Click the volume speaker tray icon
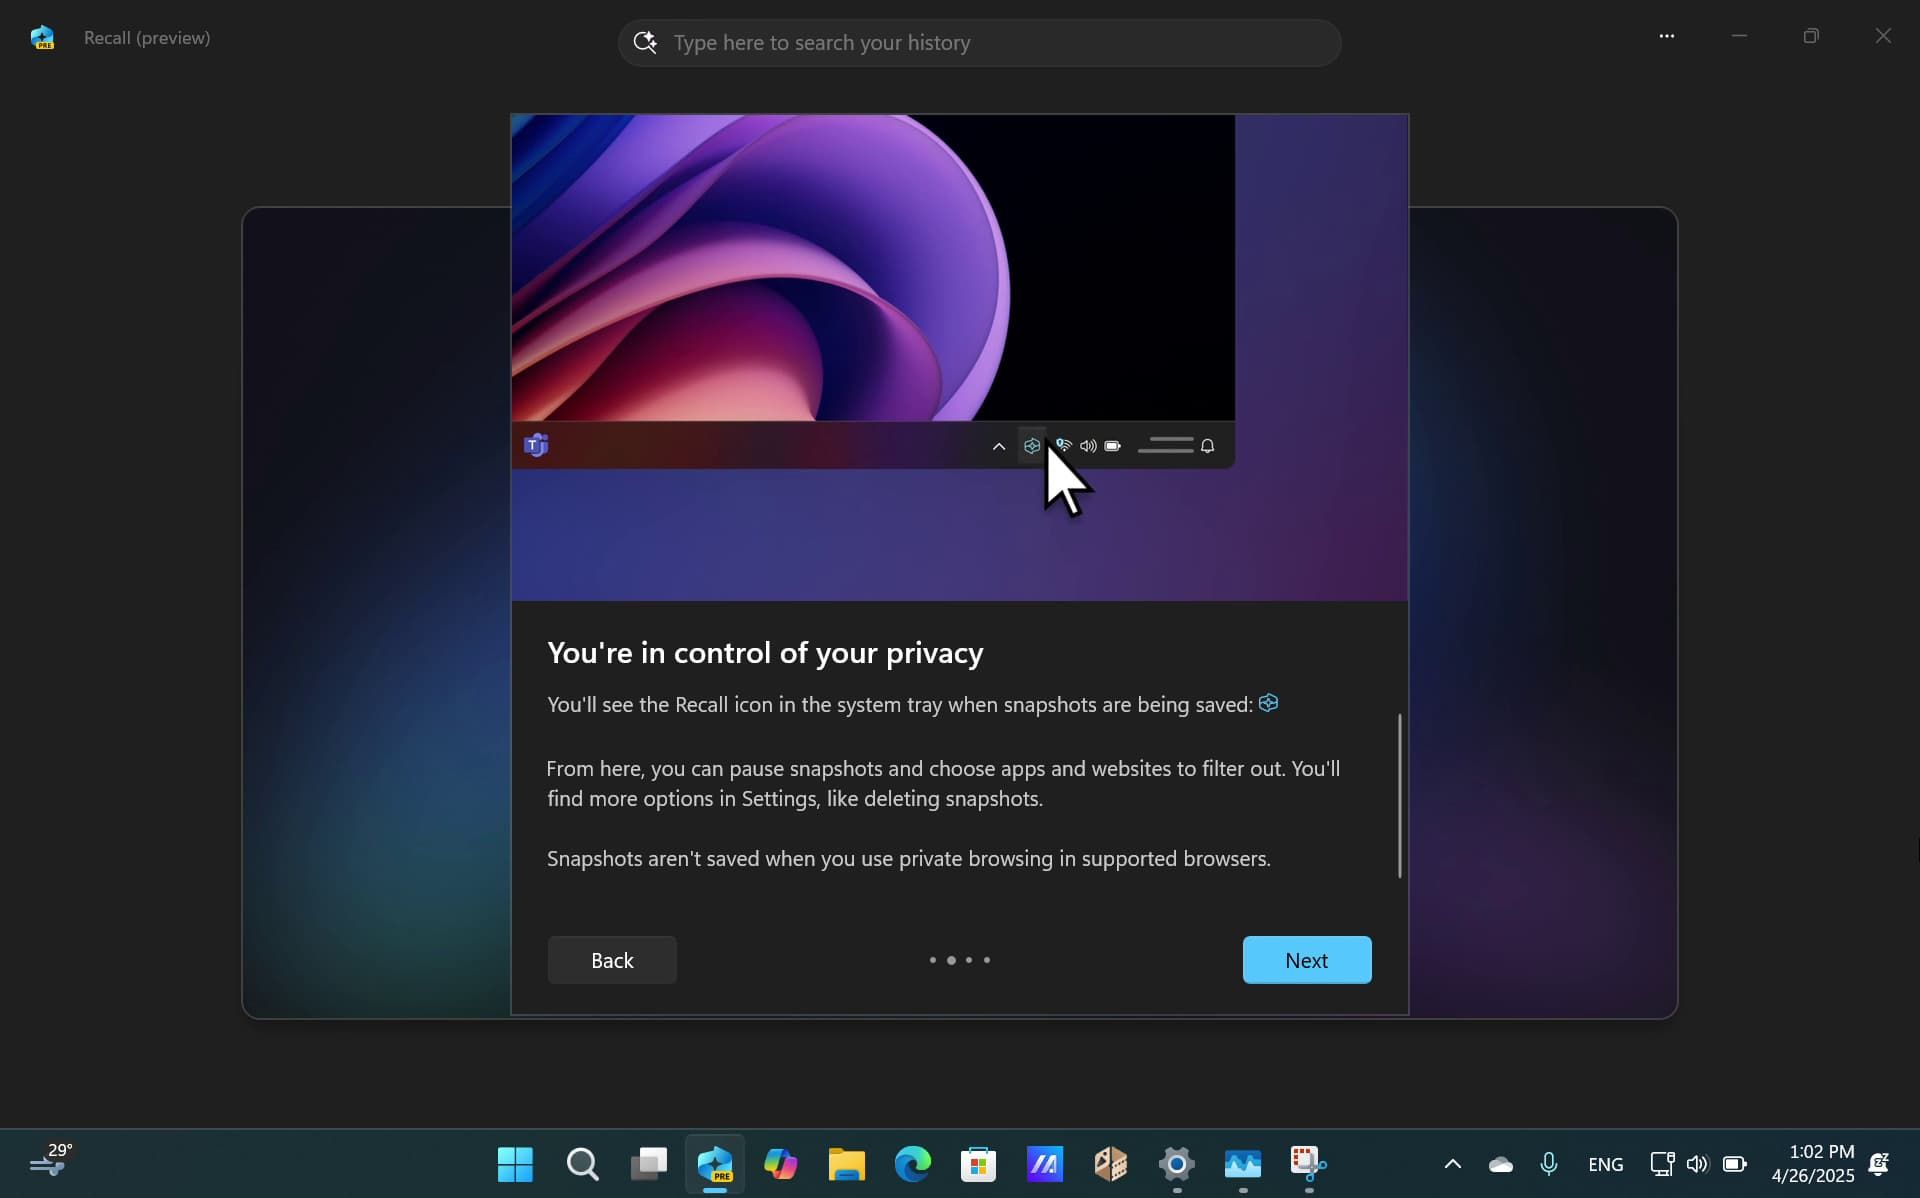The width and height of the screenshot is (1920, 1198). (x=1698, y=1164)
